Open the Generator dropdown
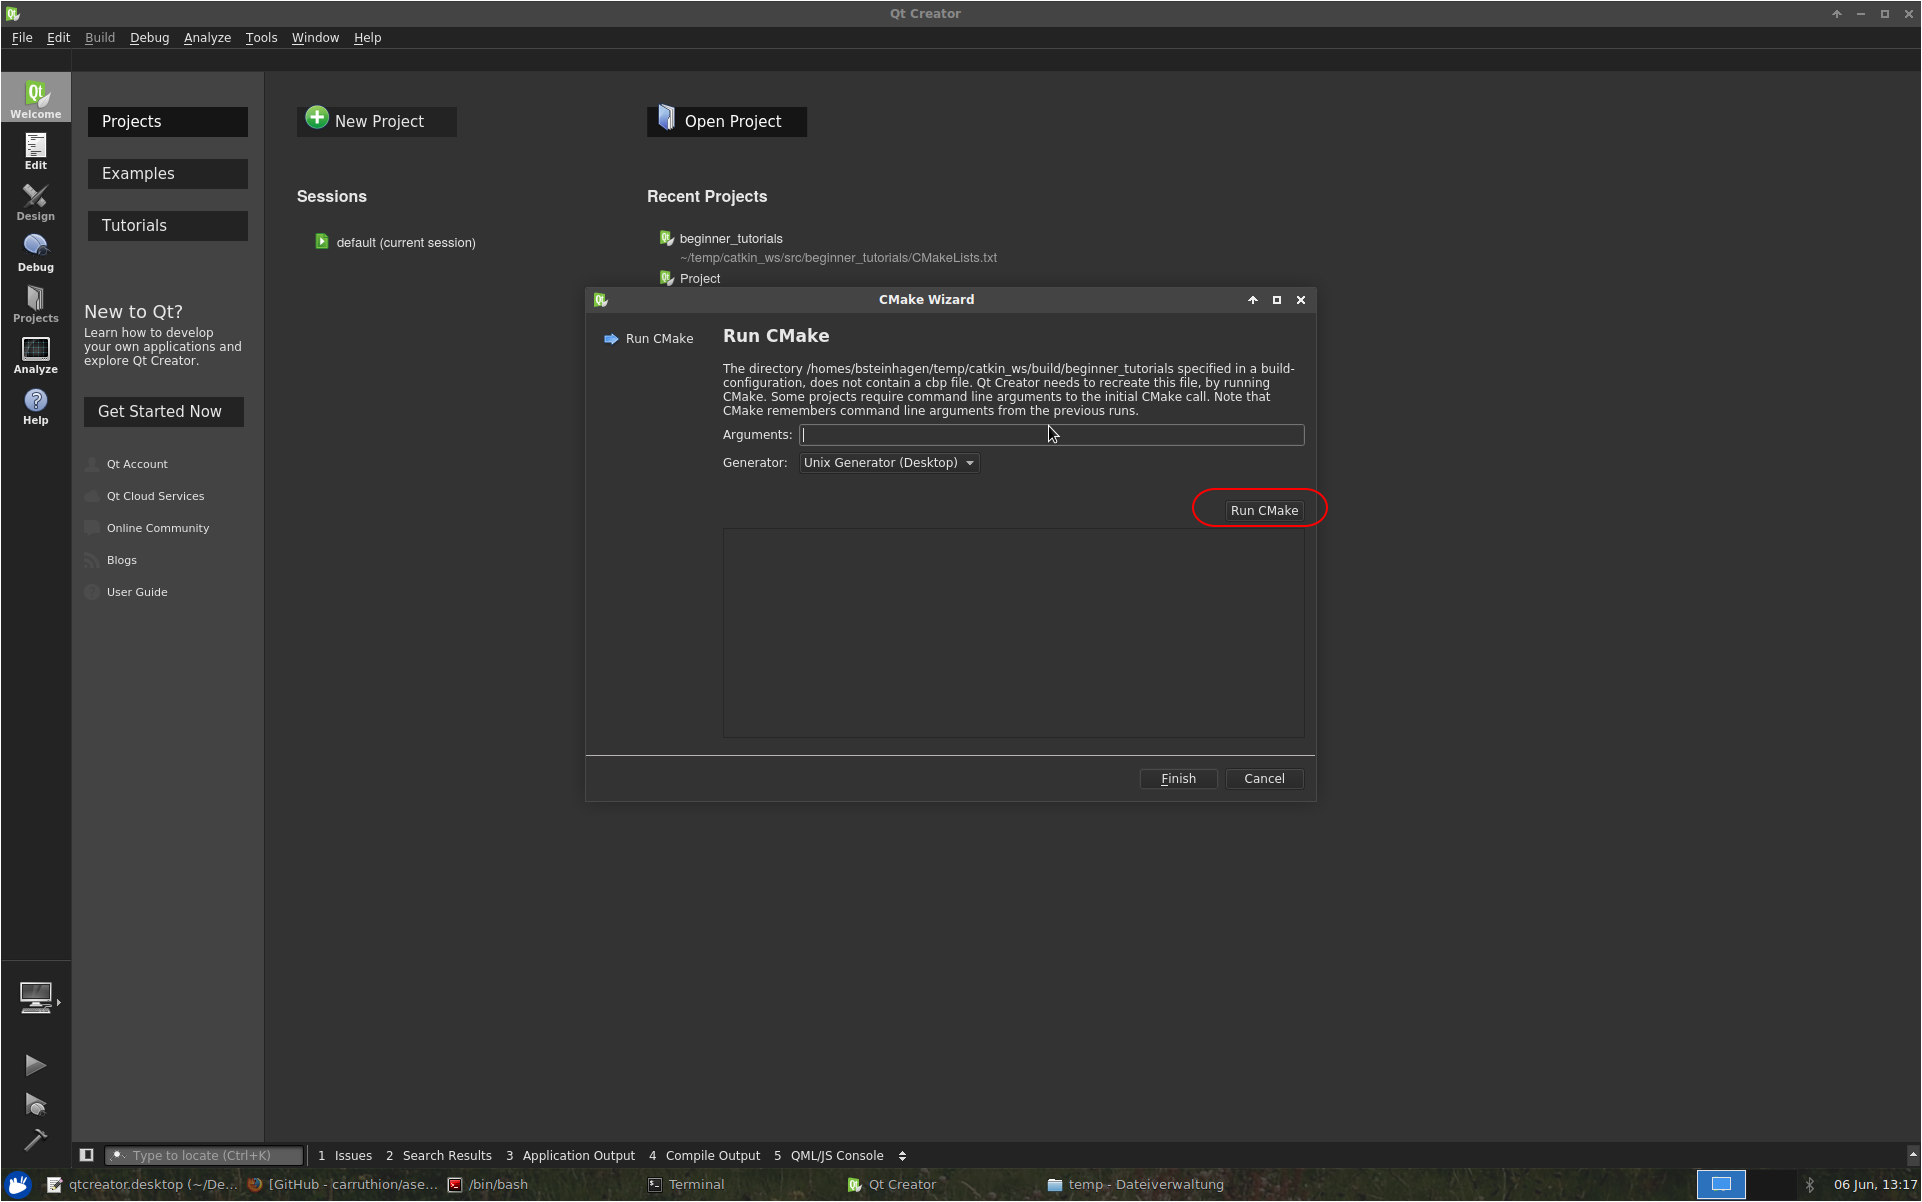This screenshot has width=1922, height=1202. [888, 463]
